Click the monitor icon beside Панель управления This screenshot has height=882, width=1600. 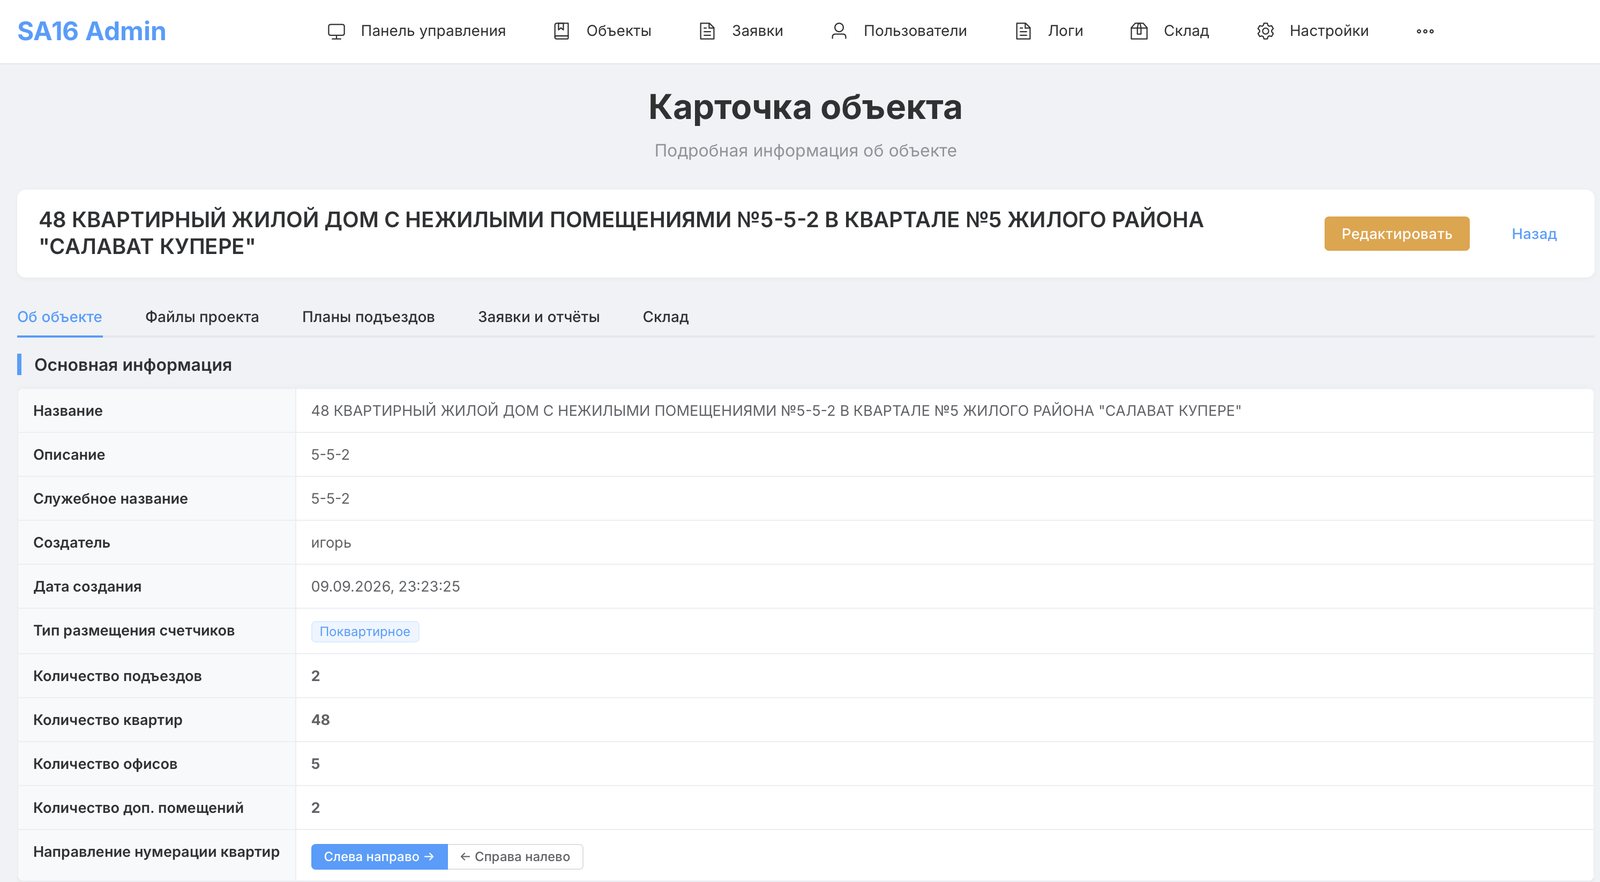pyautogui.click(x=336, y=31)
